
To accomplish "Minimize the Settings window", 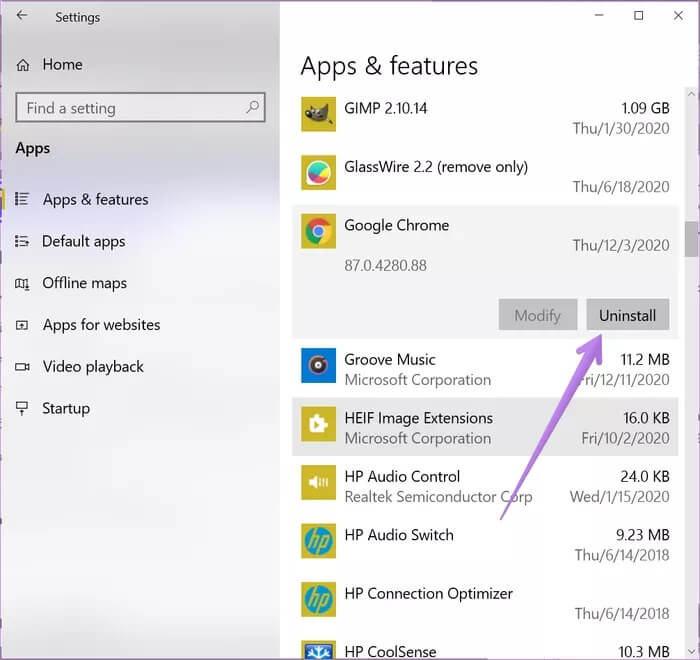I will [599, 16].
